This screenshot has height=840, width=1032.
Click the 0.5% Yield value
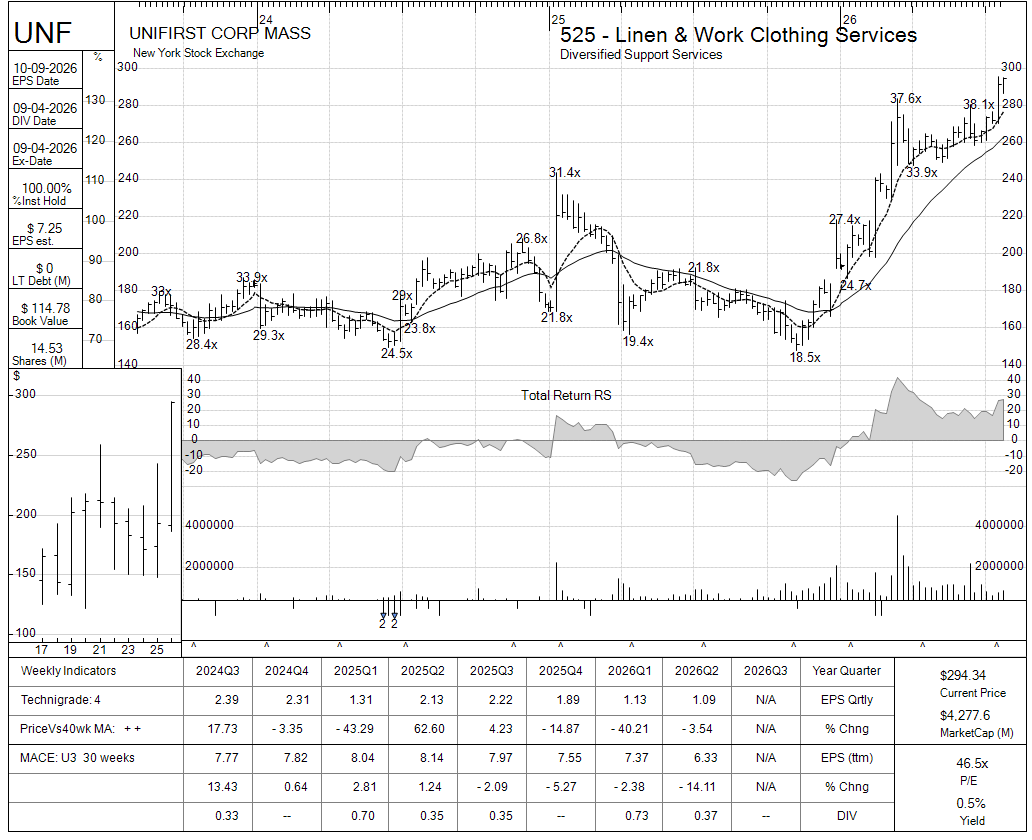(970, 804)
